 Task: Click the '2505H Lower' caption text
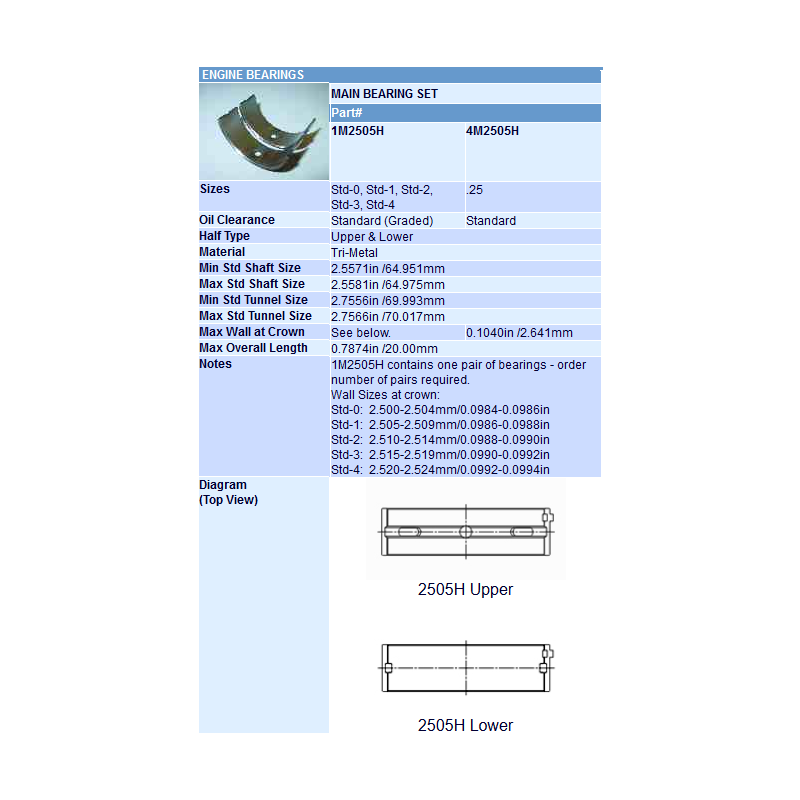point(465,726)
